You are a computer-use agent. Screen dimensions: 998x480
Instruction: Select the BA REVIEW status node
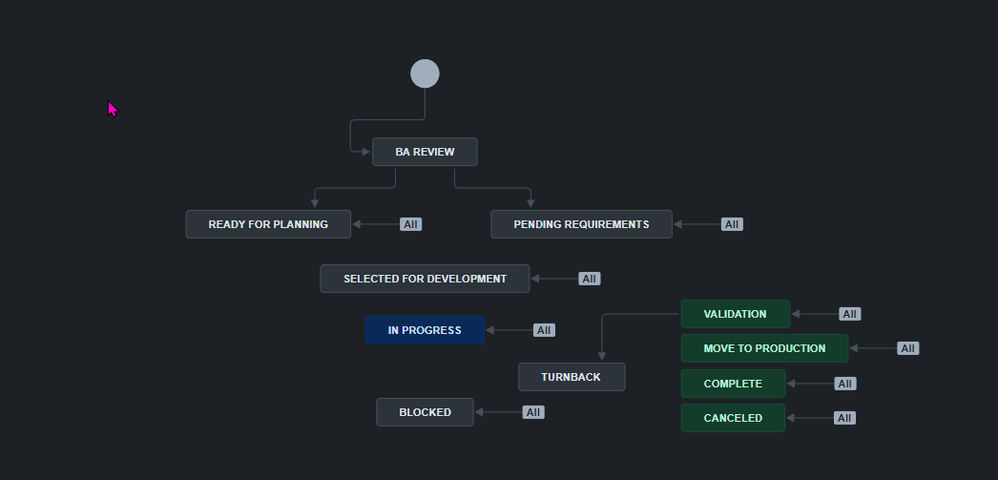click(425, 152)
